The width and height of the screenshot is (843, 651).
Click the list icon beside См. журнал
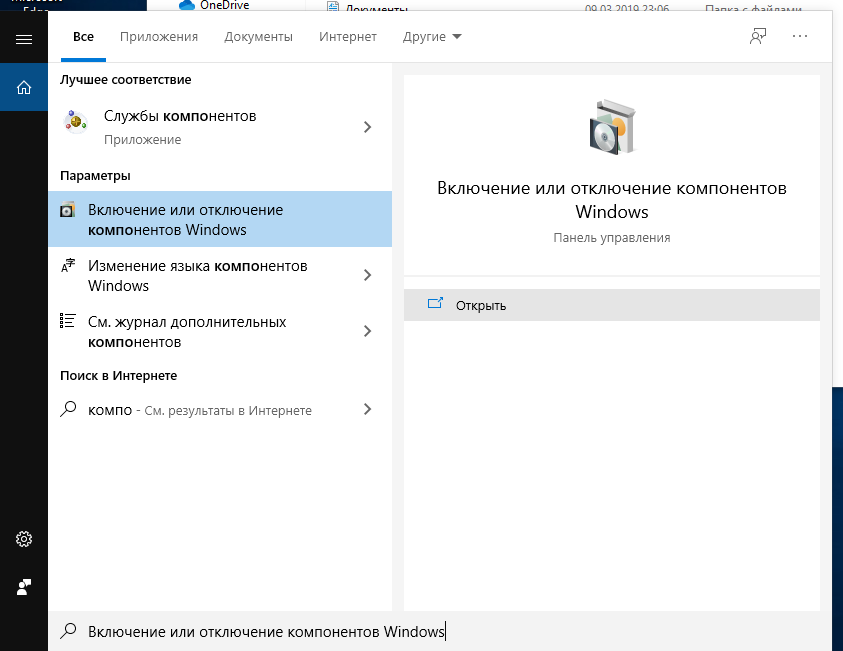(67, 321)
